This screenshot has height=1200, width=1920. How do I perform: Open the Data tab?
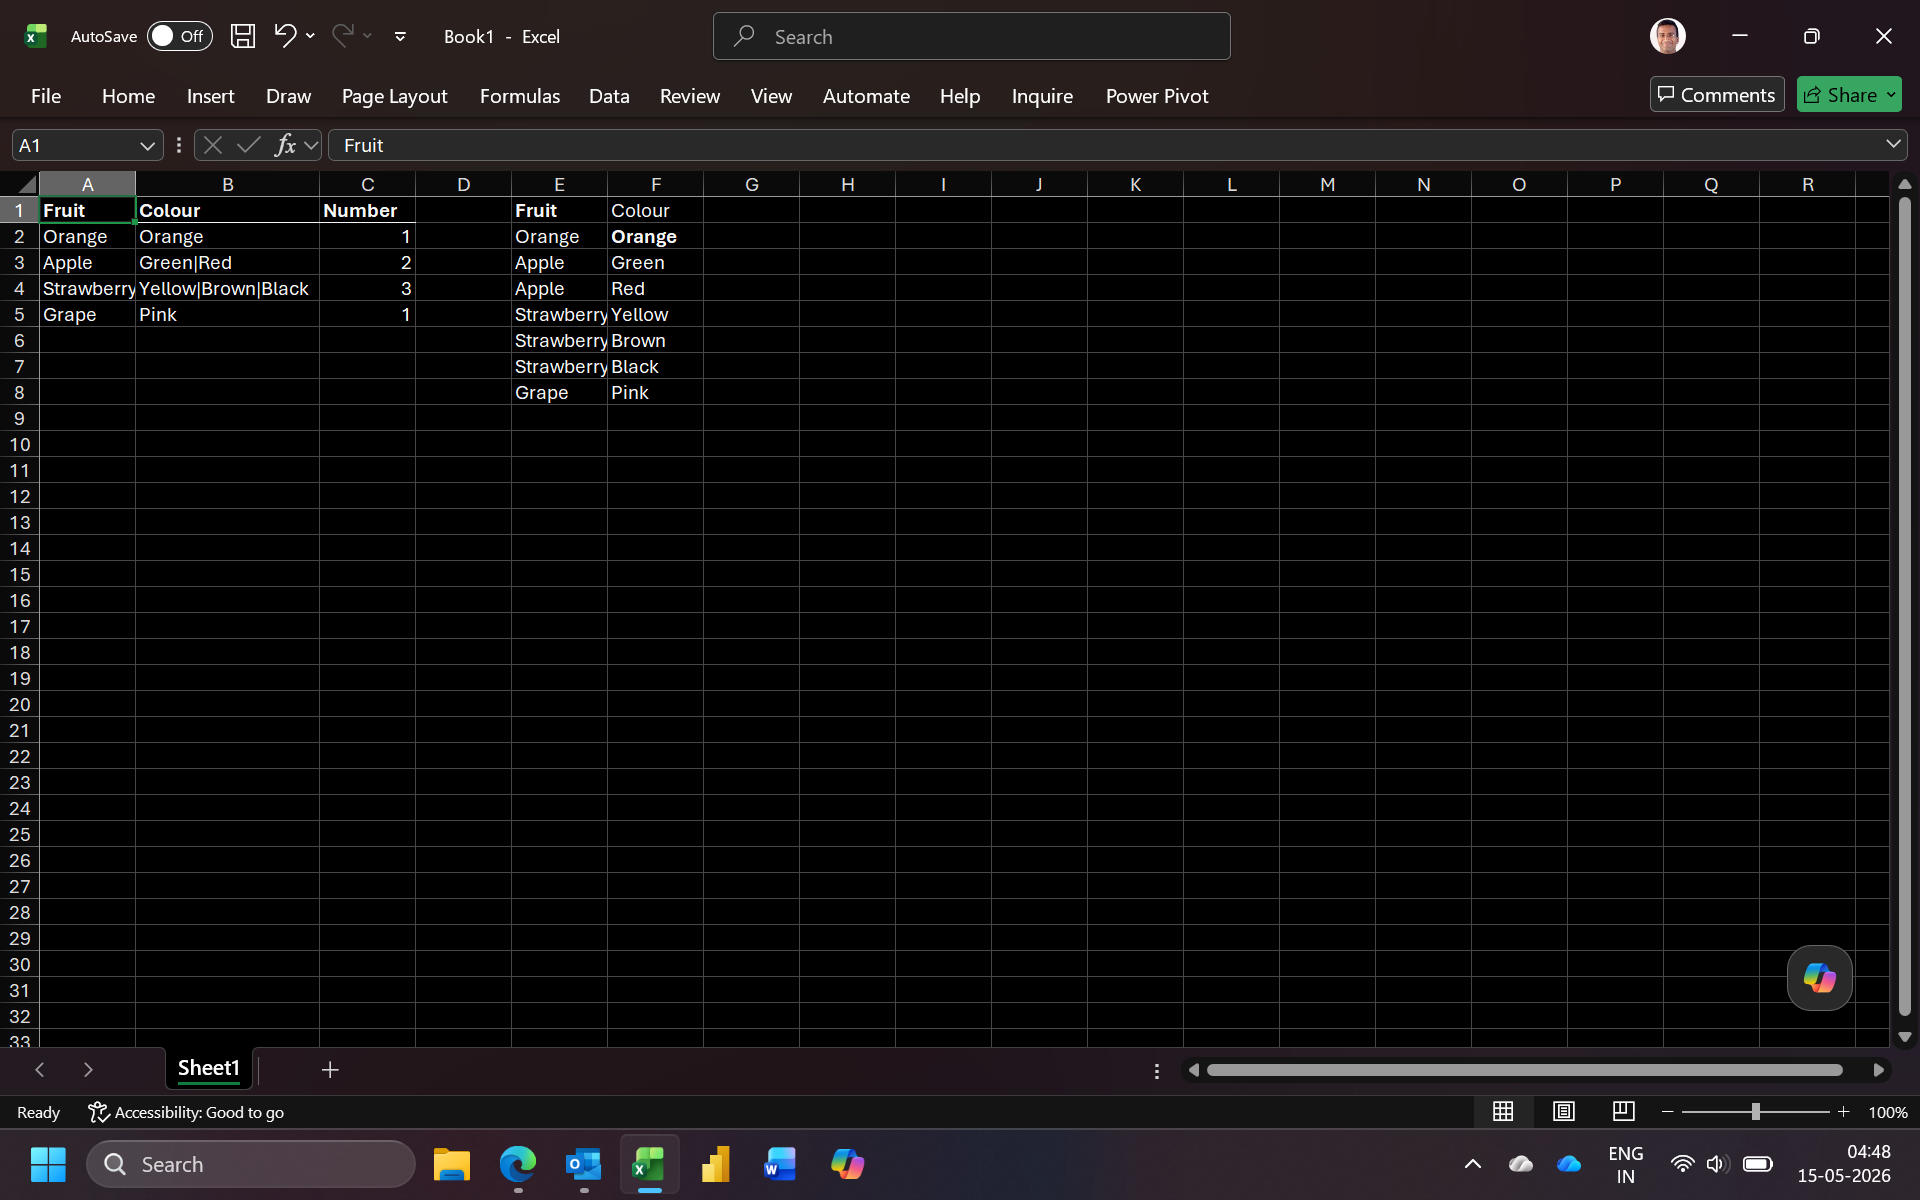[x=609, y=96]
